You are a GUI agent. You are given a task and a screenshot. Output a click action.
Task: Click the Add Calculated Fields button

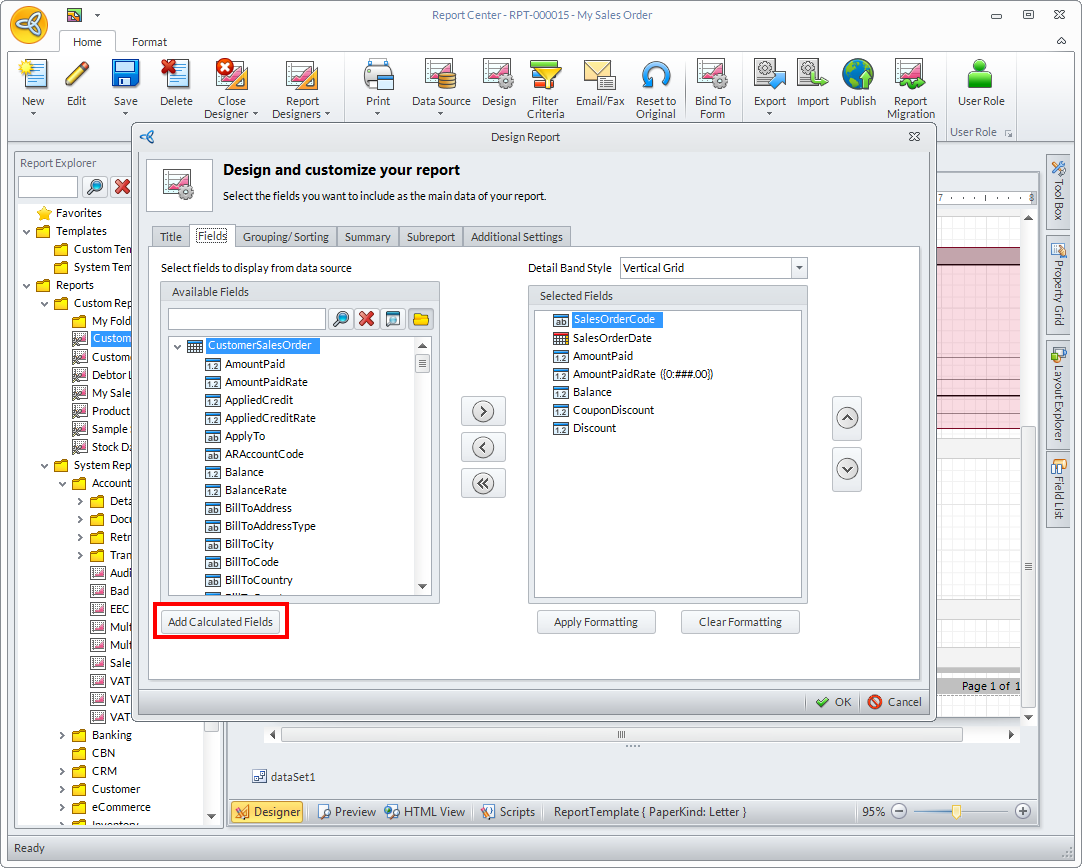(x=220, y=622)
